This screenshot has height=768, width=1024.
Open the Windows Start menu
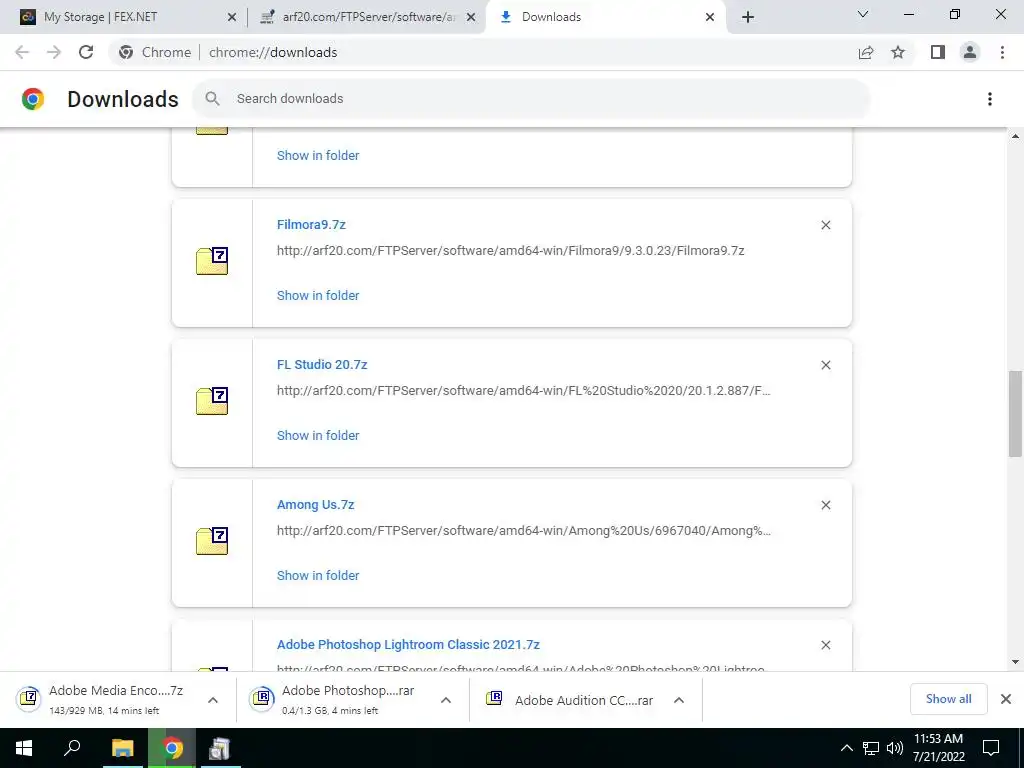pyautogui.click(x=24, y=748)
